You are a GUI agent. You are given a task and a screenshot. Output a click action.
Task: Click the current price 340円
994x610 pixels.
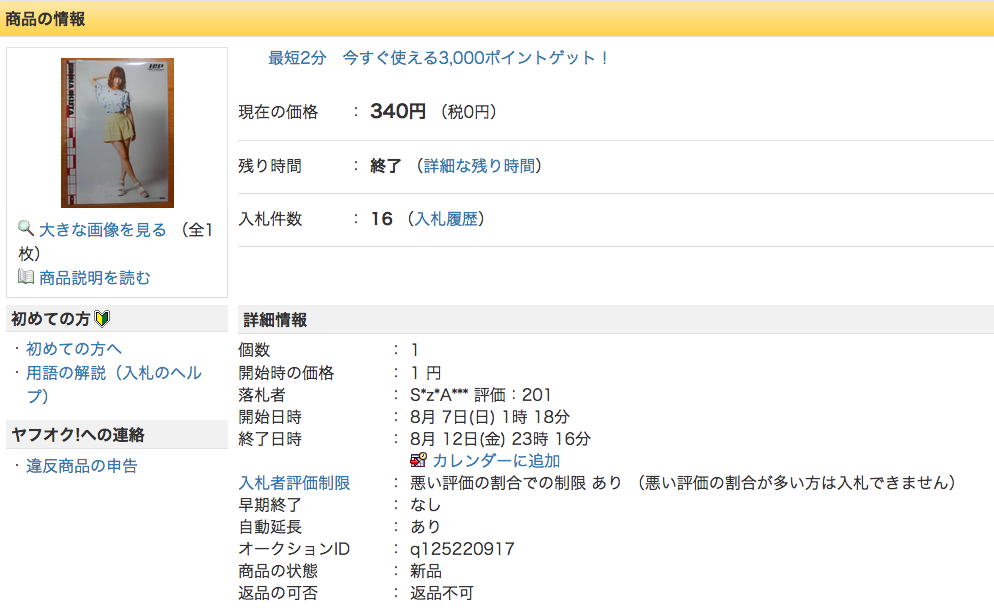(398, 111)
